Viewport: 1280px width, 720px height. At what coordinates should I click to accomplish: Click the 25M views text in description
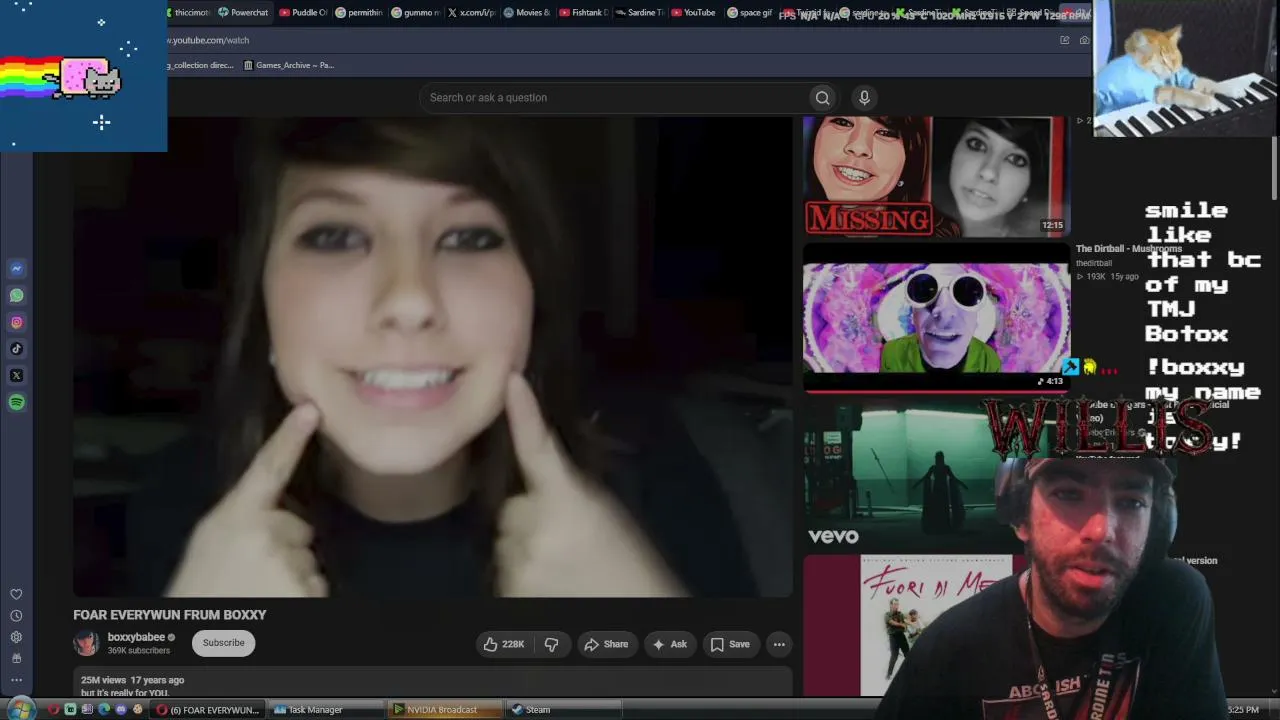pos(104,680)
